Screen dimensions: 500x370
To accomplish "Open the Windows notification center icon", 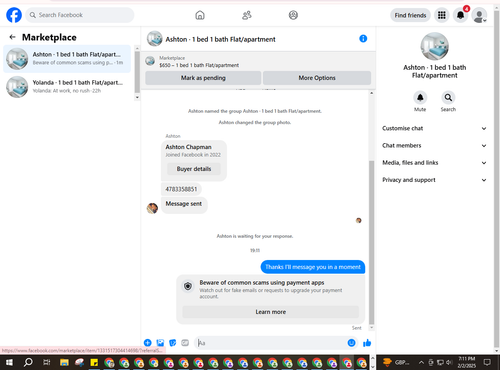I will 487,362.
